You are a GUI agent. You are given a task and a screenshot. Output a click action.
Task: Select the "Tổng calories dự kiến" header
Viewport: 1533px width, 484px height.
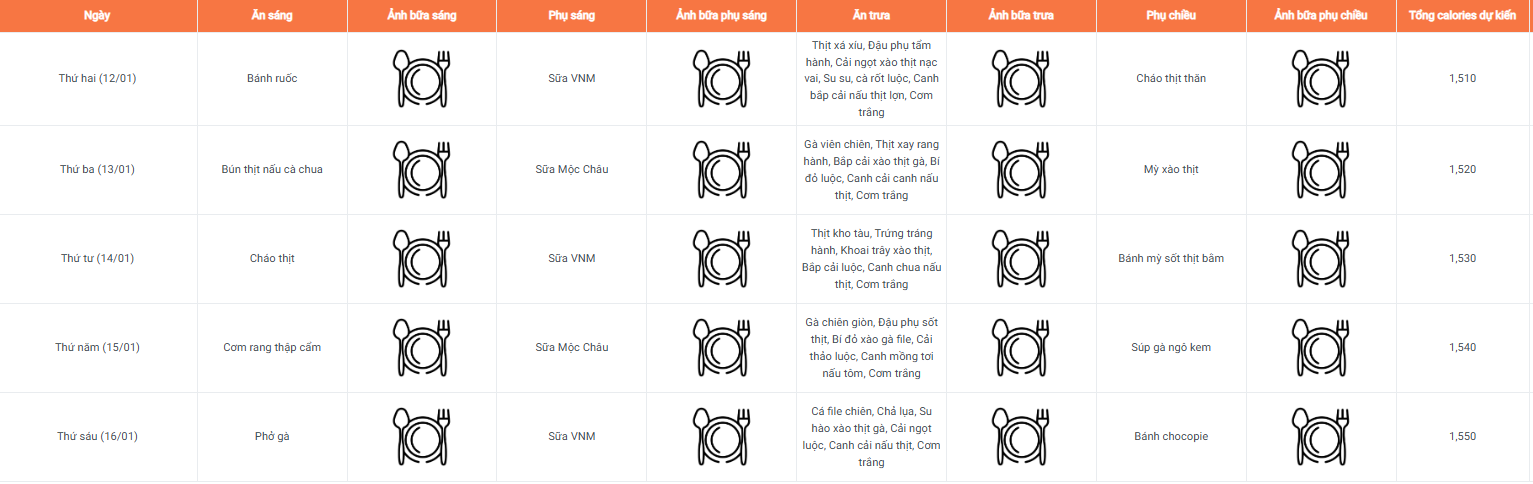(1462, 16)
